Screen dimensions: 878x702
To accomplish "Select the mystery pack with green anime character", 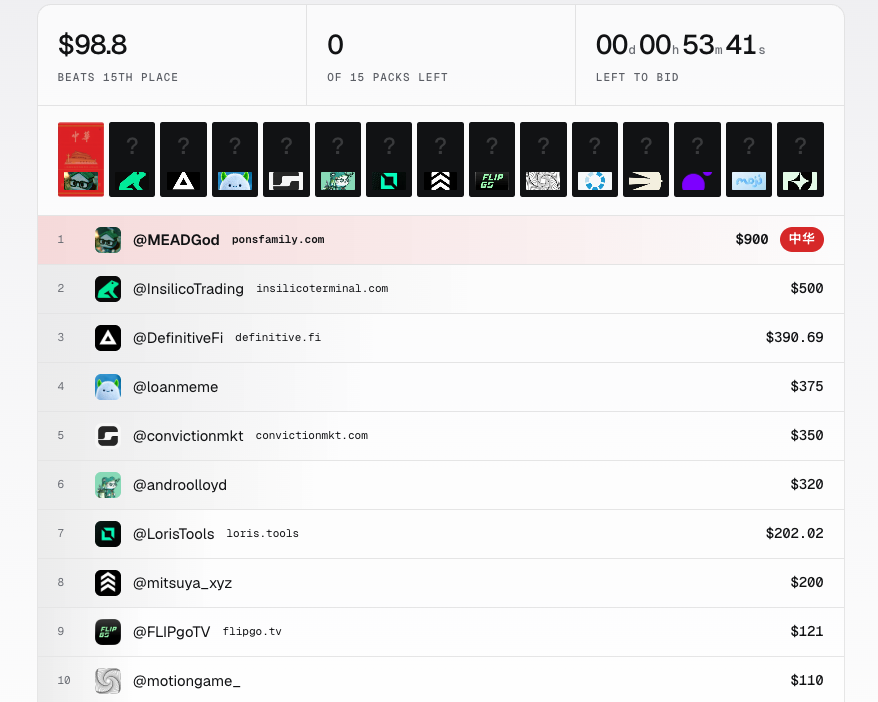I will [x=338, y=160].
